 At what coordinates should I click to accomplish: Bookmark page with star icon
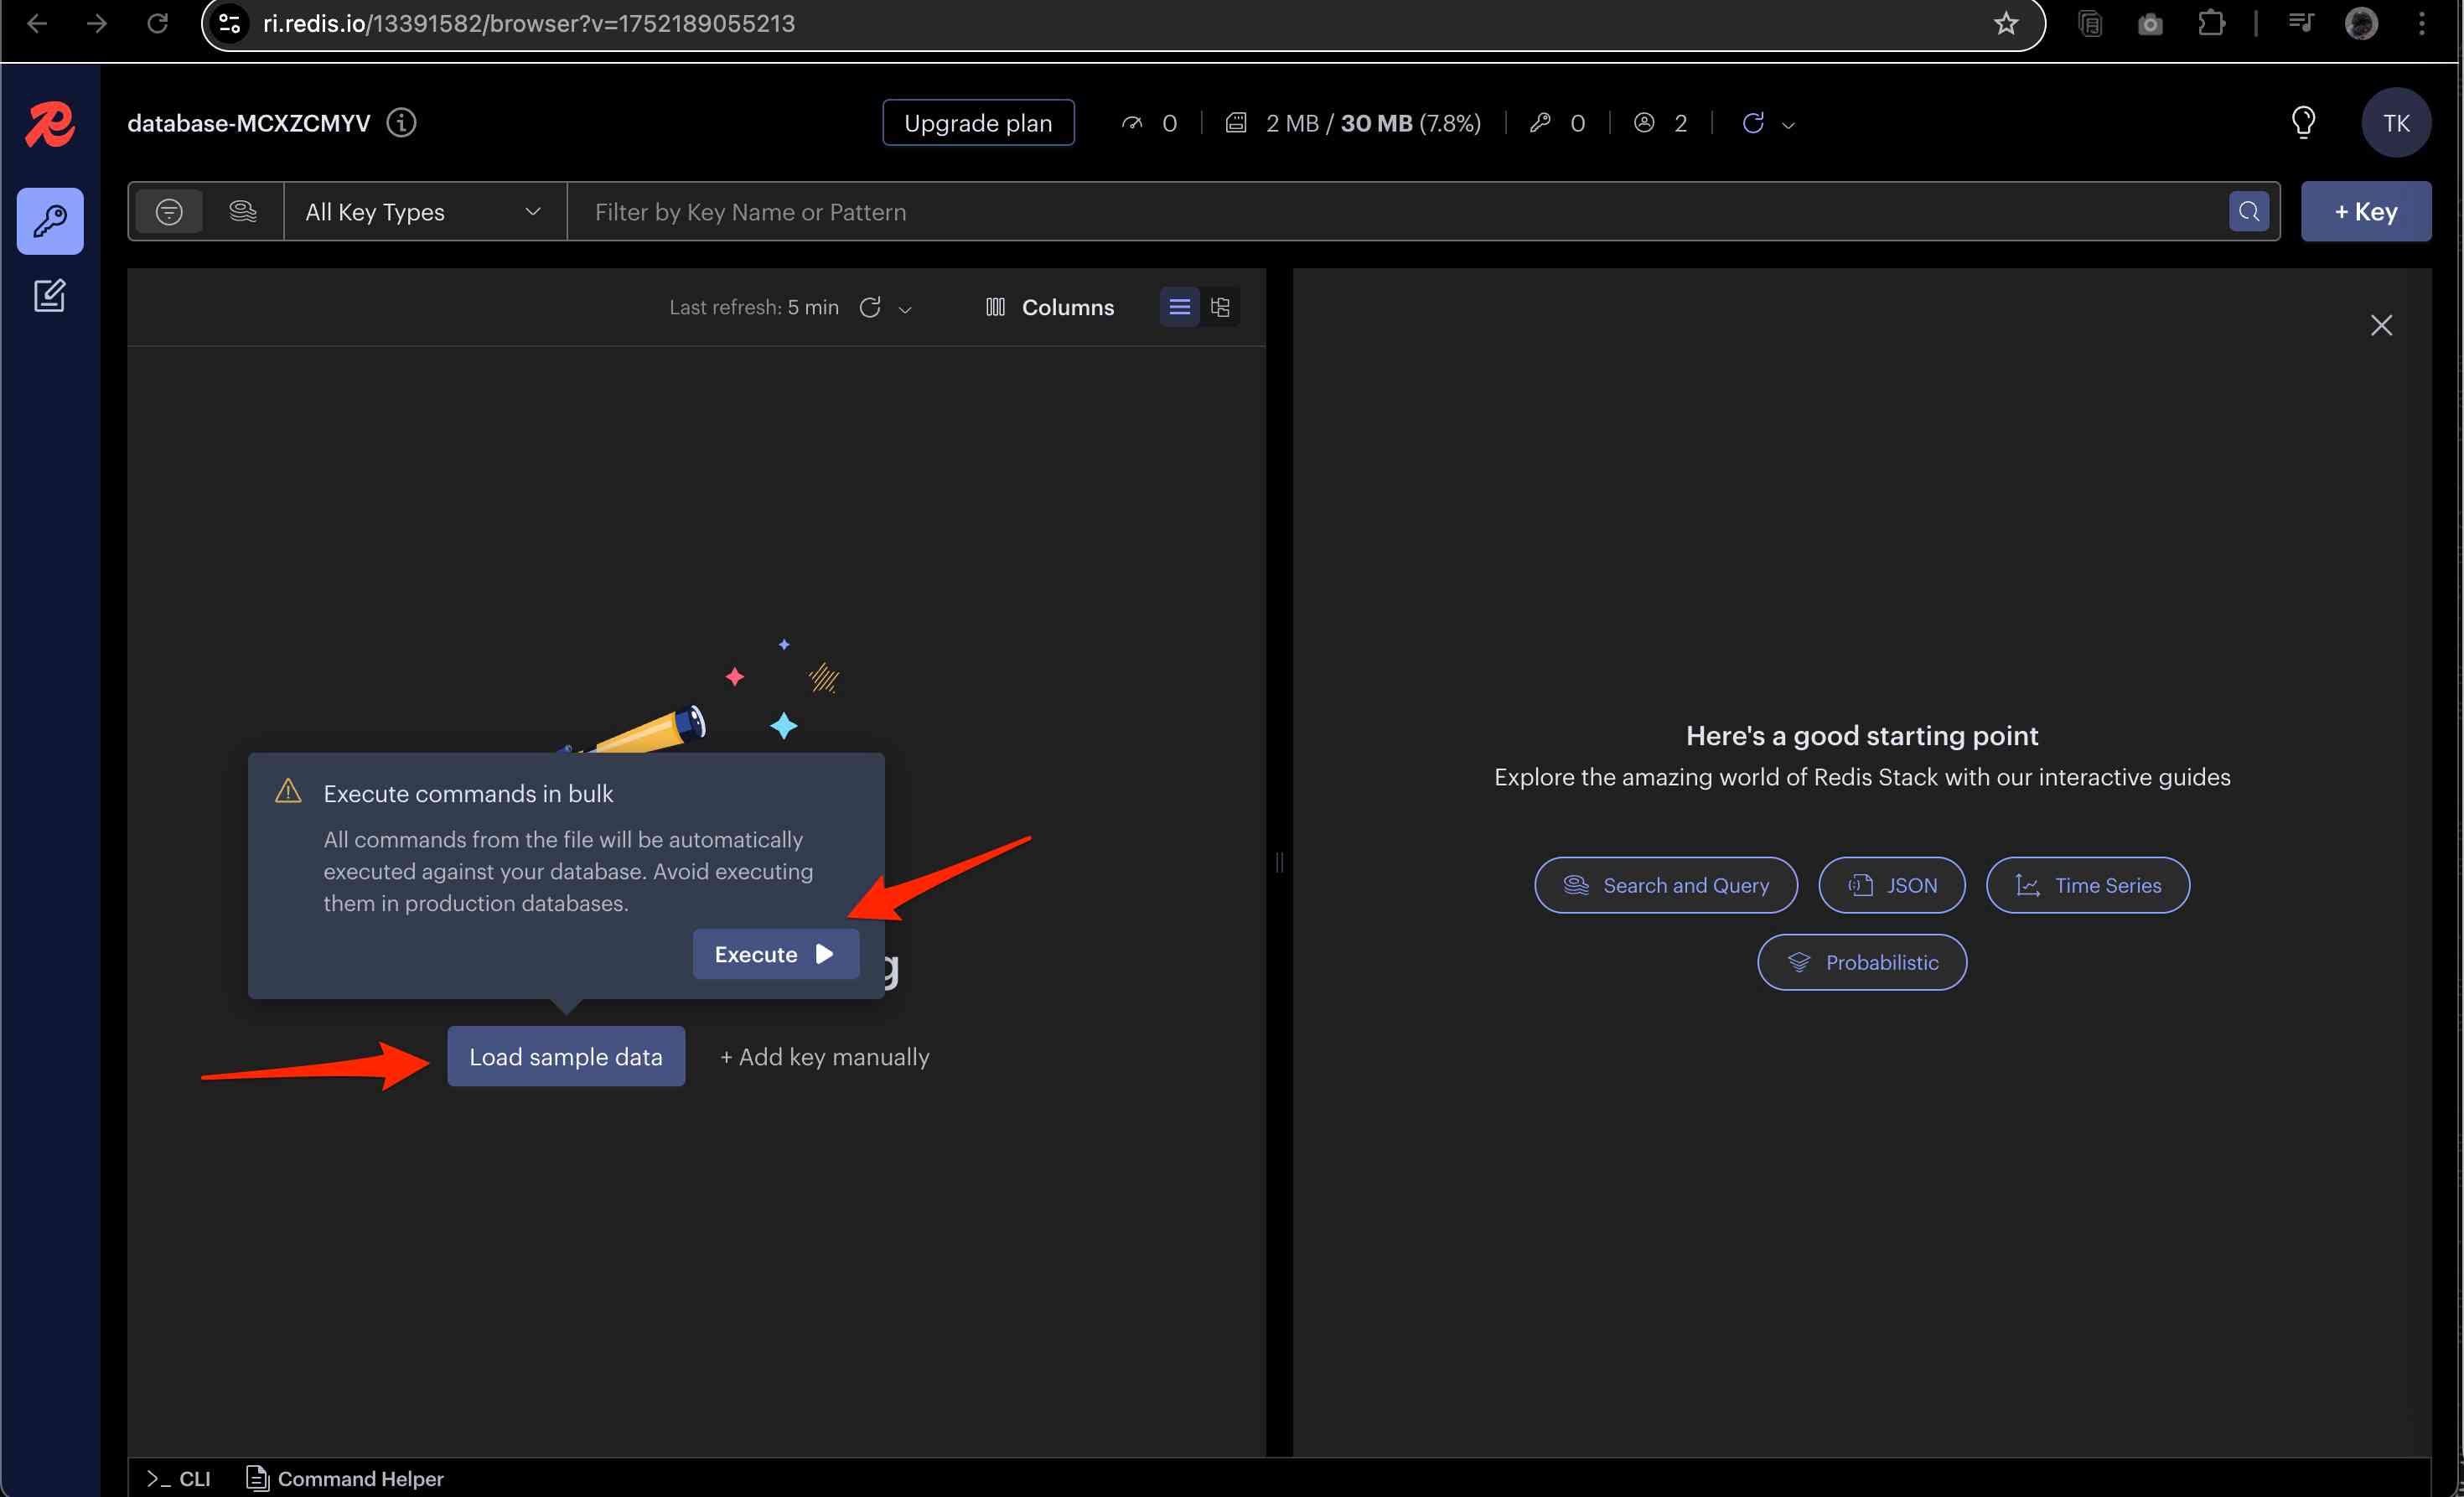(2005, 24)
